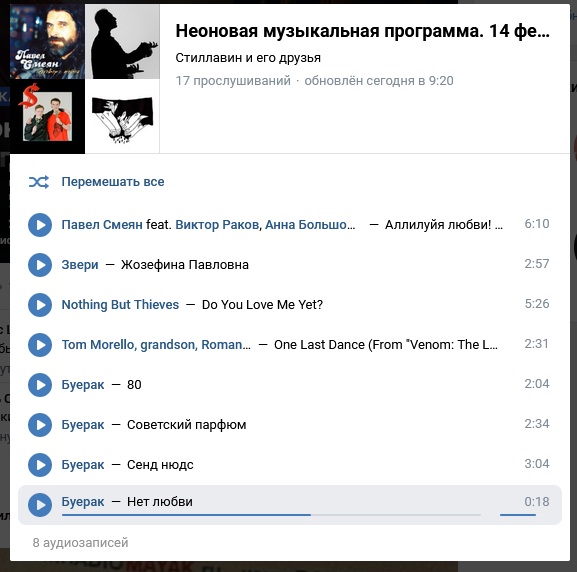Screen dimensions: 577x572
Task: Click Павел Смеян album cover thumbnail
Action: [47, 42]
